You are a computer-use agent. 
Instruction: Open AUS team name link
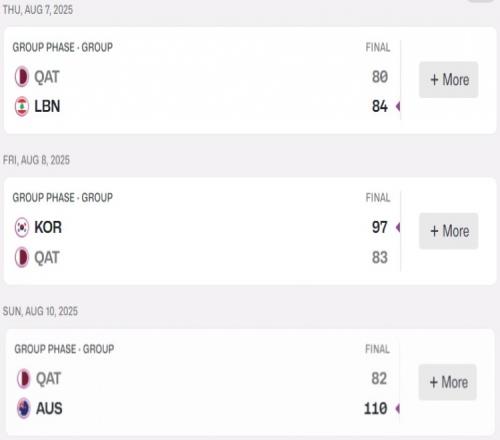(x=49, y=408)
